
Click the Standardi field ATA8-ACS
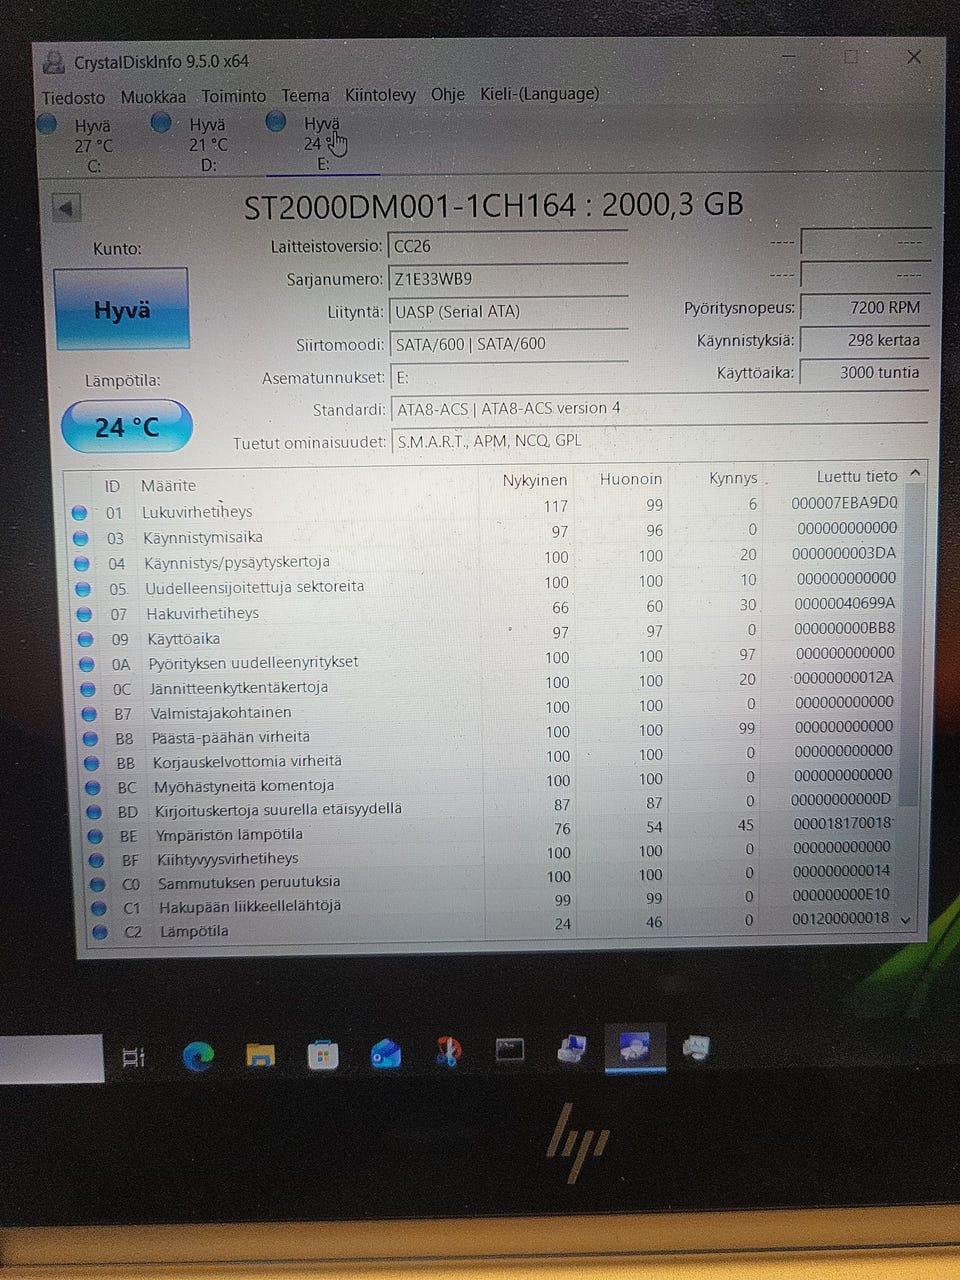pos(659,408)
